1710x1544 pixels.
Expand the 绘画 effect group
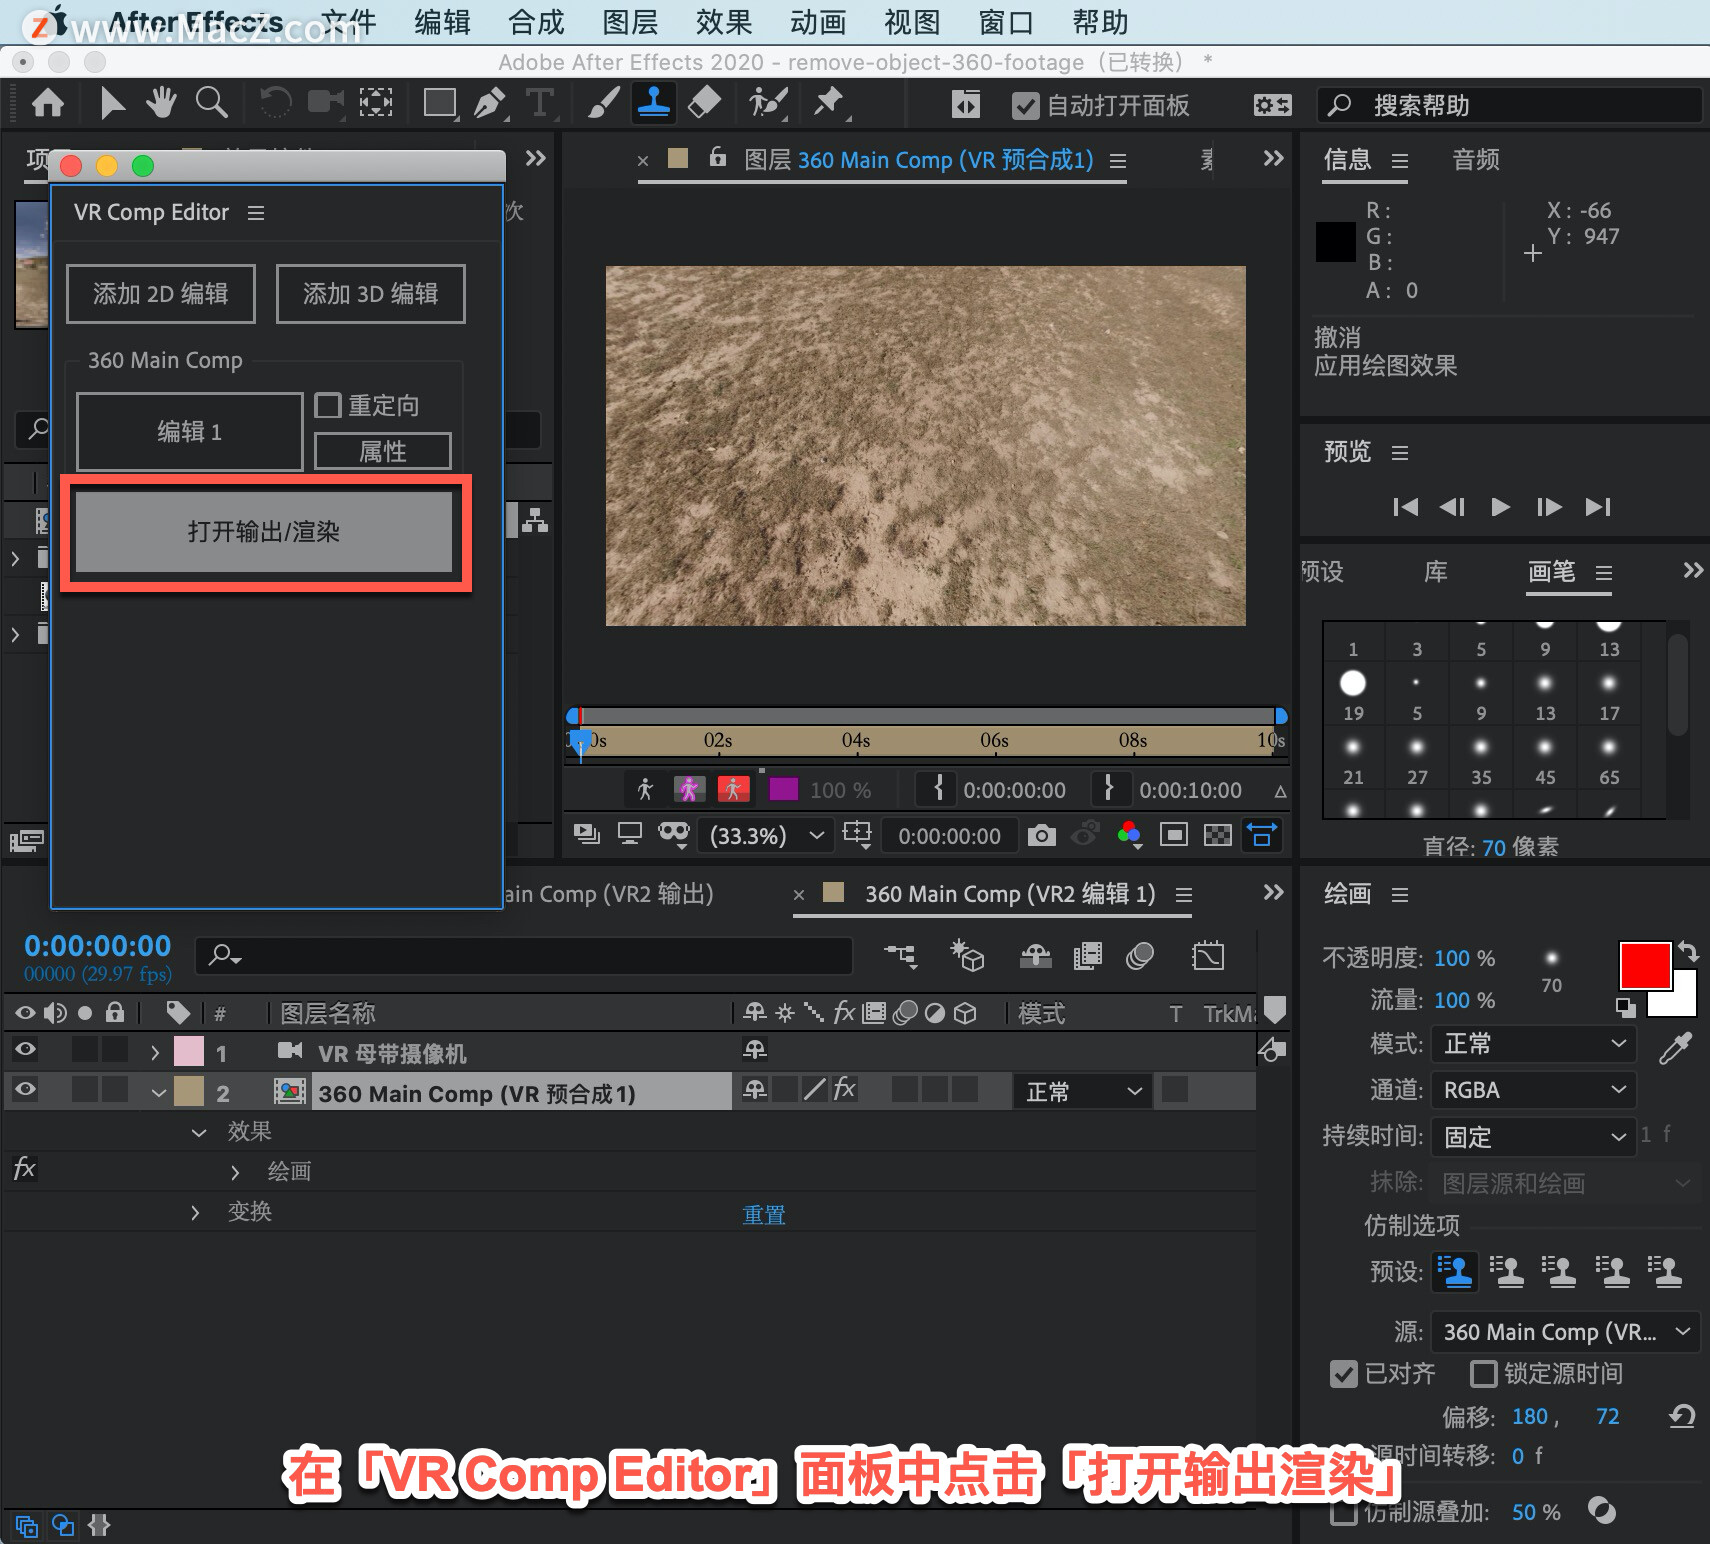[x=235, y=1172]
